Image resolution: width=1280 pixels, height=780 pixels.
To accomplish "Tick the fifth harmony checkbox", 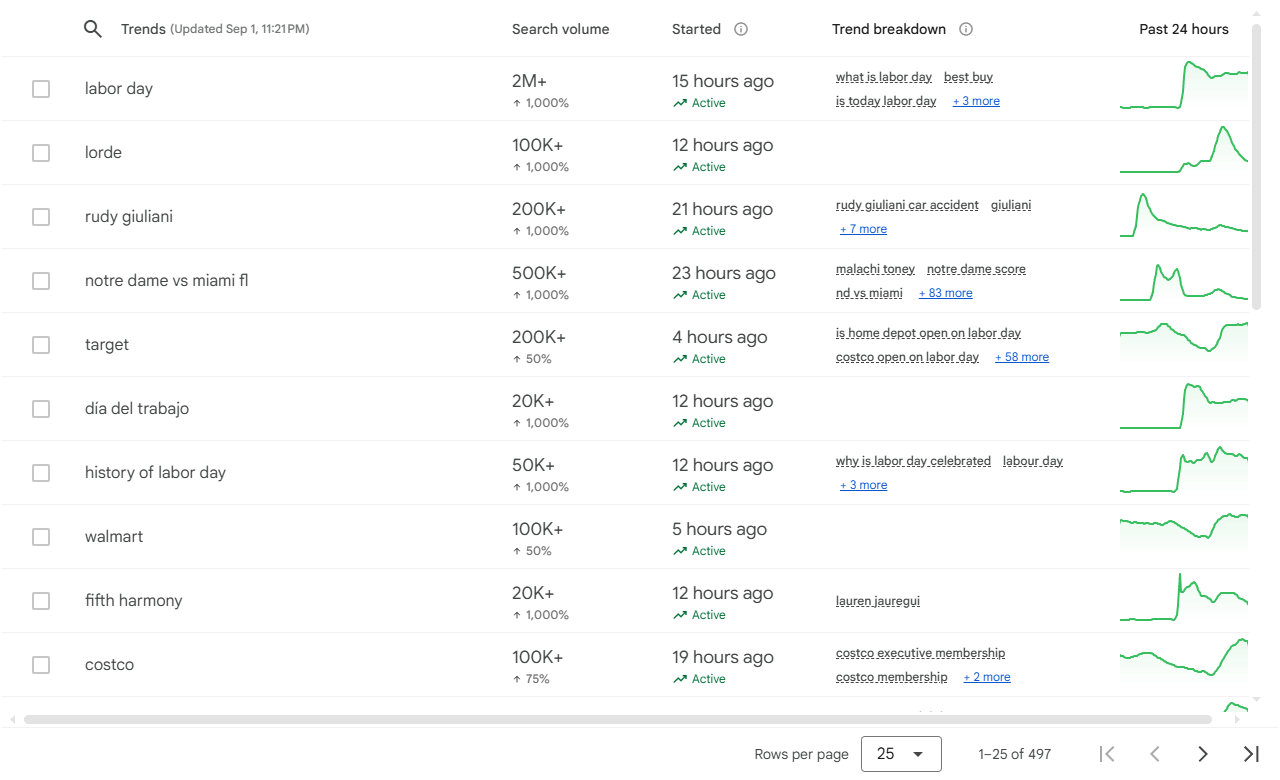I will (x=41, y=601).
